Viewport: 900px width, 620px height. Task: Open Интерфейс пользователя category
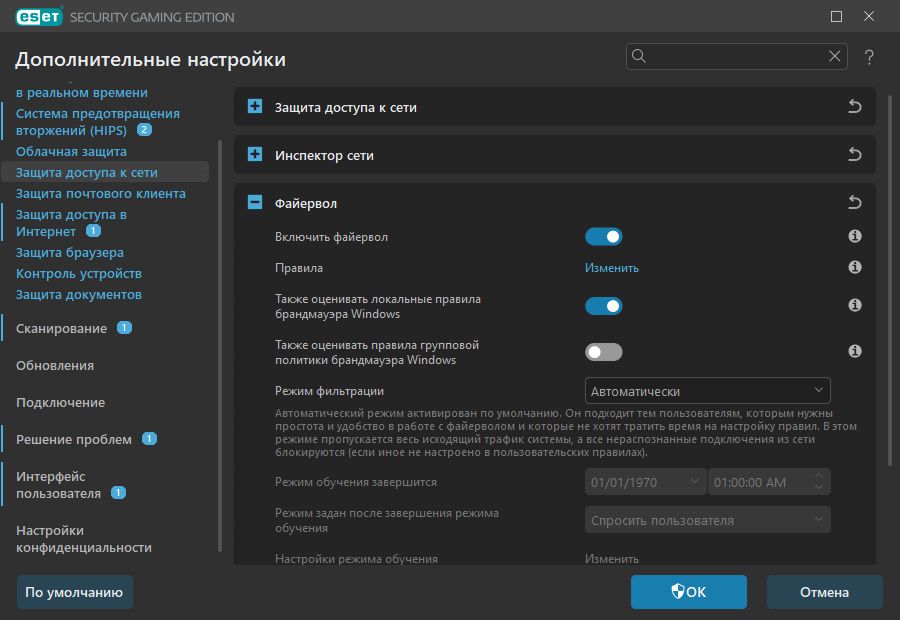[x=59, y=485]
